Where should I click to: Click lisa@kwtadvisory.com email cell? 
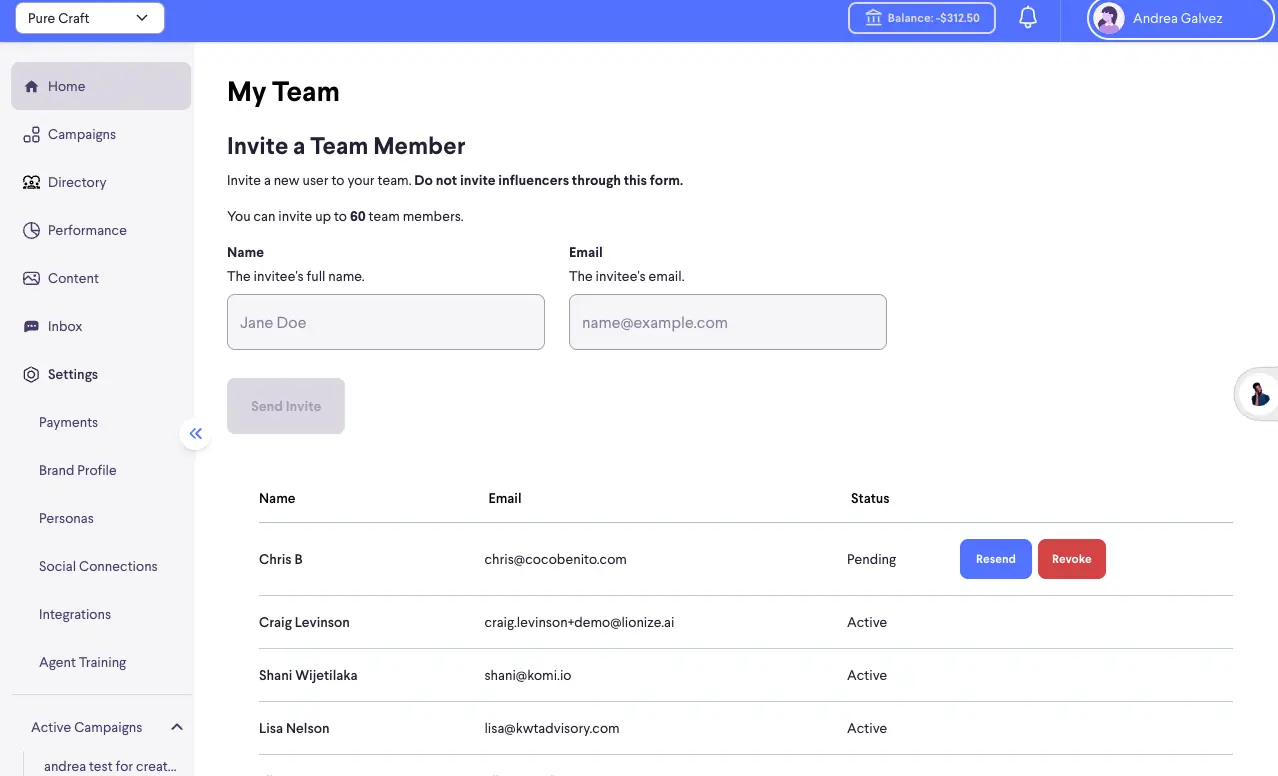tap(552, 729)
